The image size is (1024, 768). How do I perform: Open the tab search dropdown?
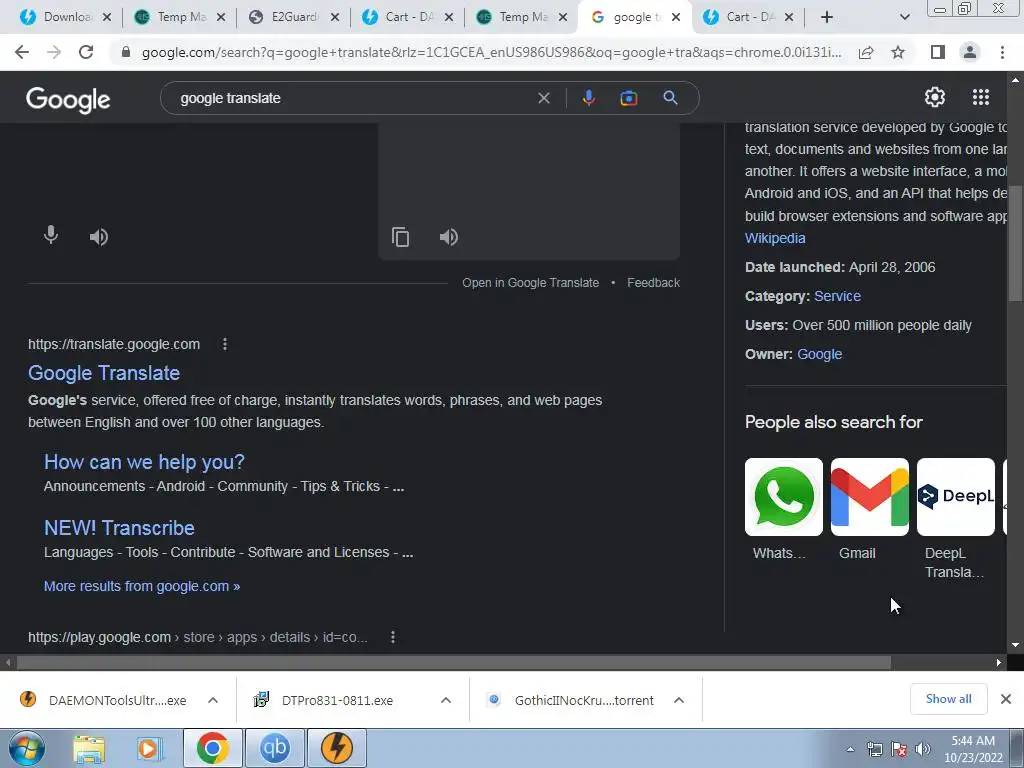pos(904,17)
